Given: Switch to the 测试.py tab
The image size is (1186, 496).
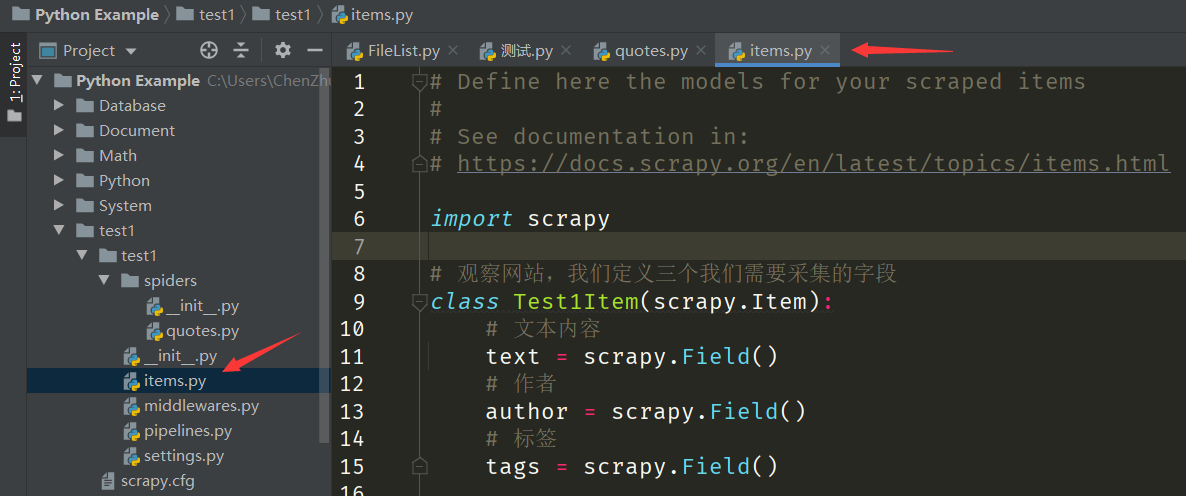Looking at the screenshot, I should (525, 50).
